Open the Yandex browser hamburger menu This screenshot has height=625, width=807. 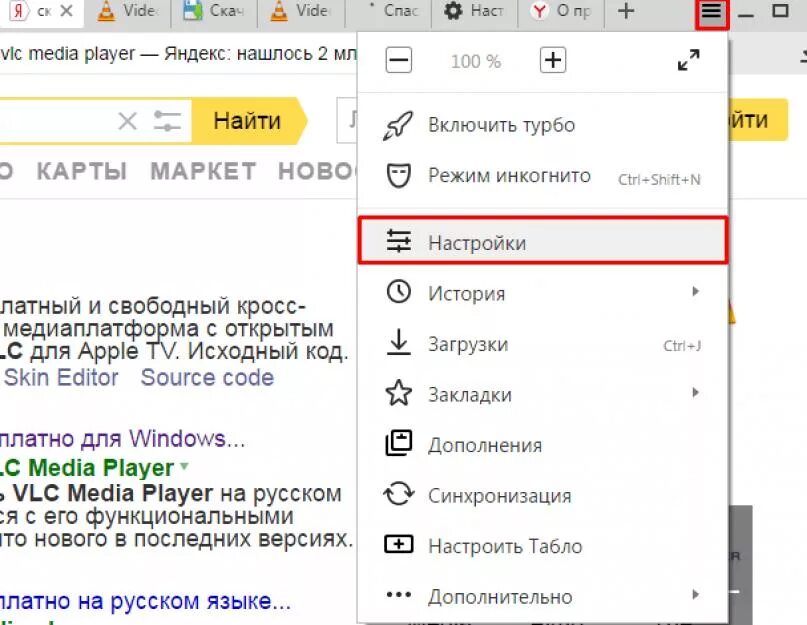click(x=711, y=12)
